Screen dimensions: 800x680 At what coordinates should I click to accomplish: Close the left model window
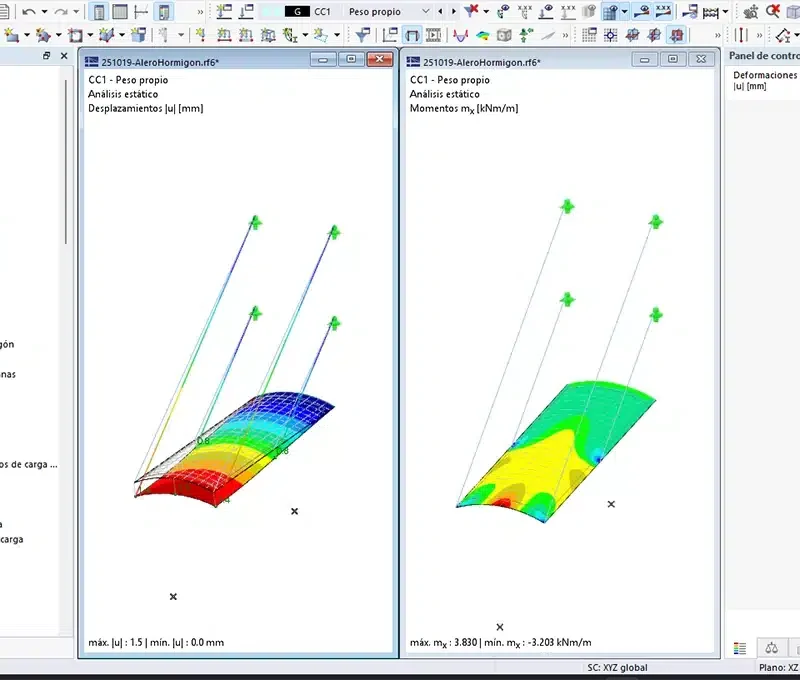[x=380, y=59]
